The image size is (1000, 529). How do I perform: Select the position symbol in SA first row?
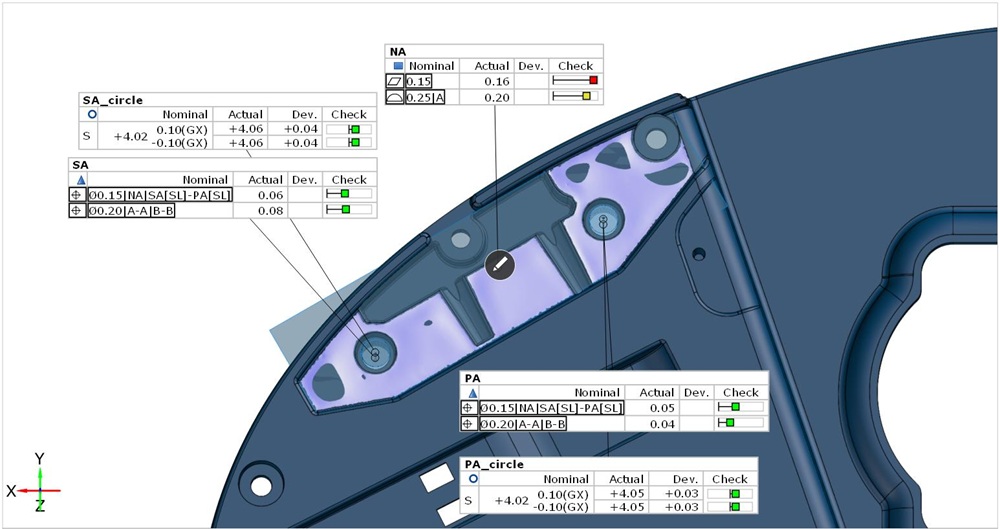point(77,195)
